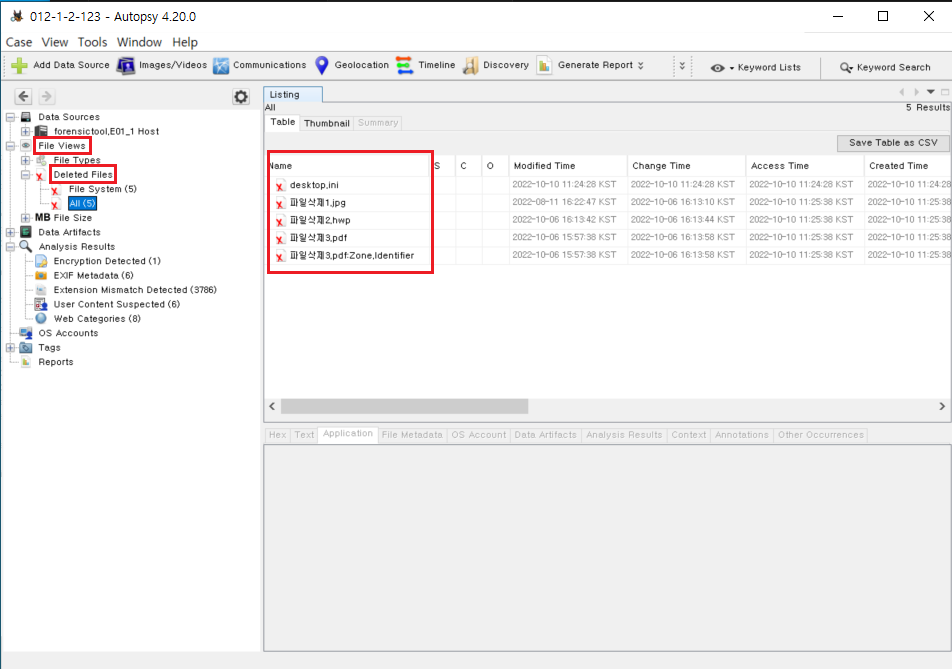Click the tree forward arrow button
This screenshot has height=669, width=952.
[x=46, y=96]
